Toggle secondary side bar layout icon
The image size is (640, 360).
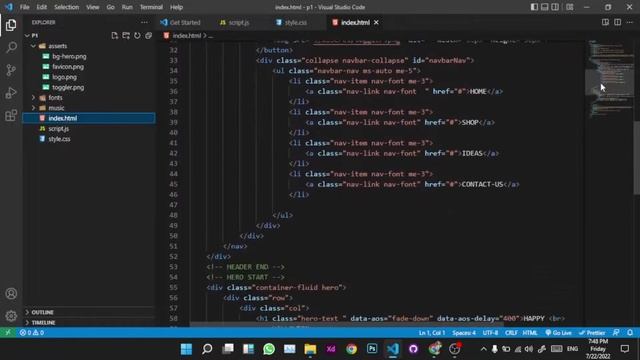[x=555, y=7]
